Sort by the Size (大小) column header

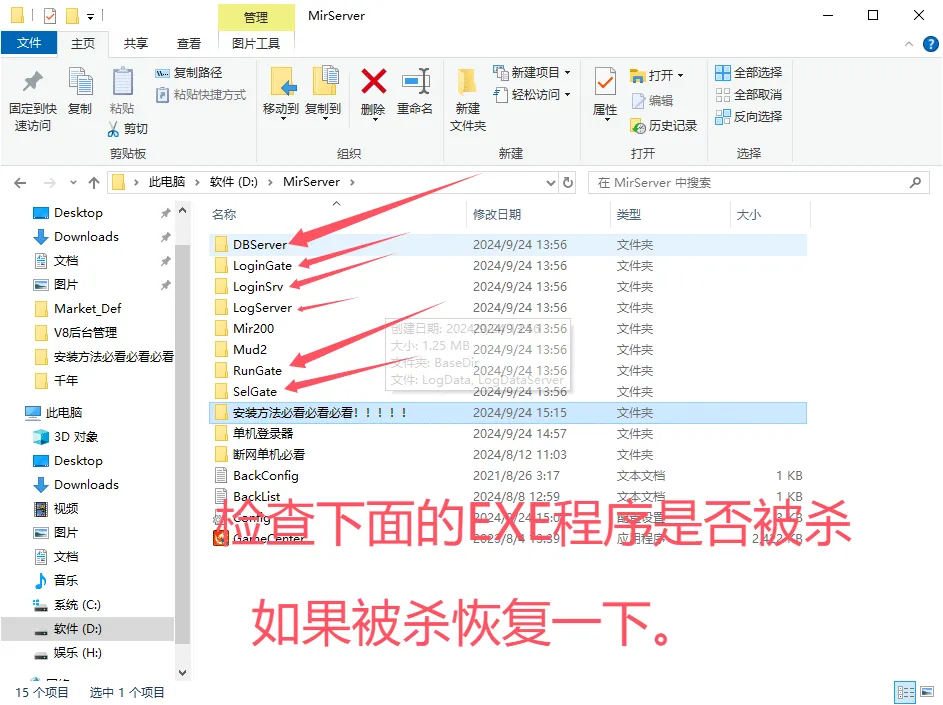pyautogui.click(x=749, y=215)
